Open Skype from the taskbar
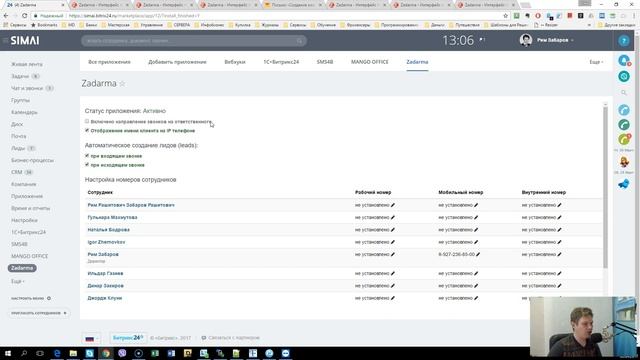Viewport: 640px width, 360px height. pos(89,353)
